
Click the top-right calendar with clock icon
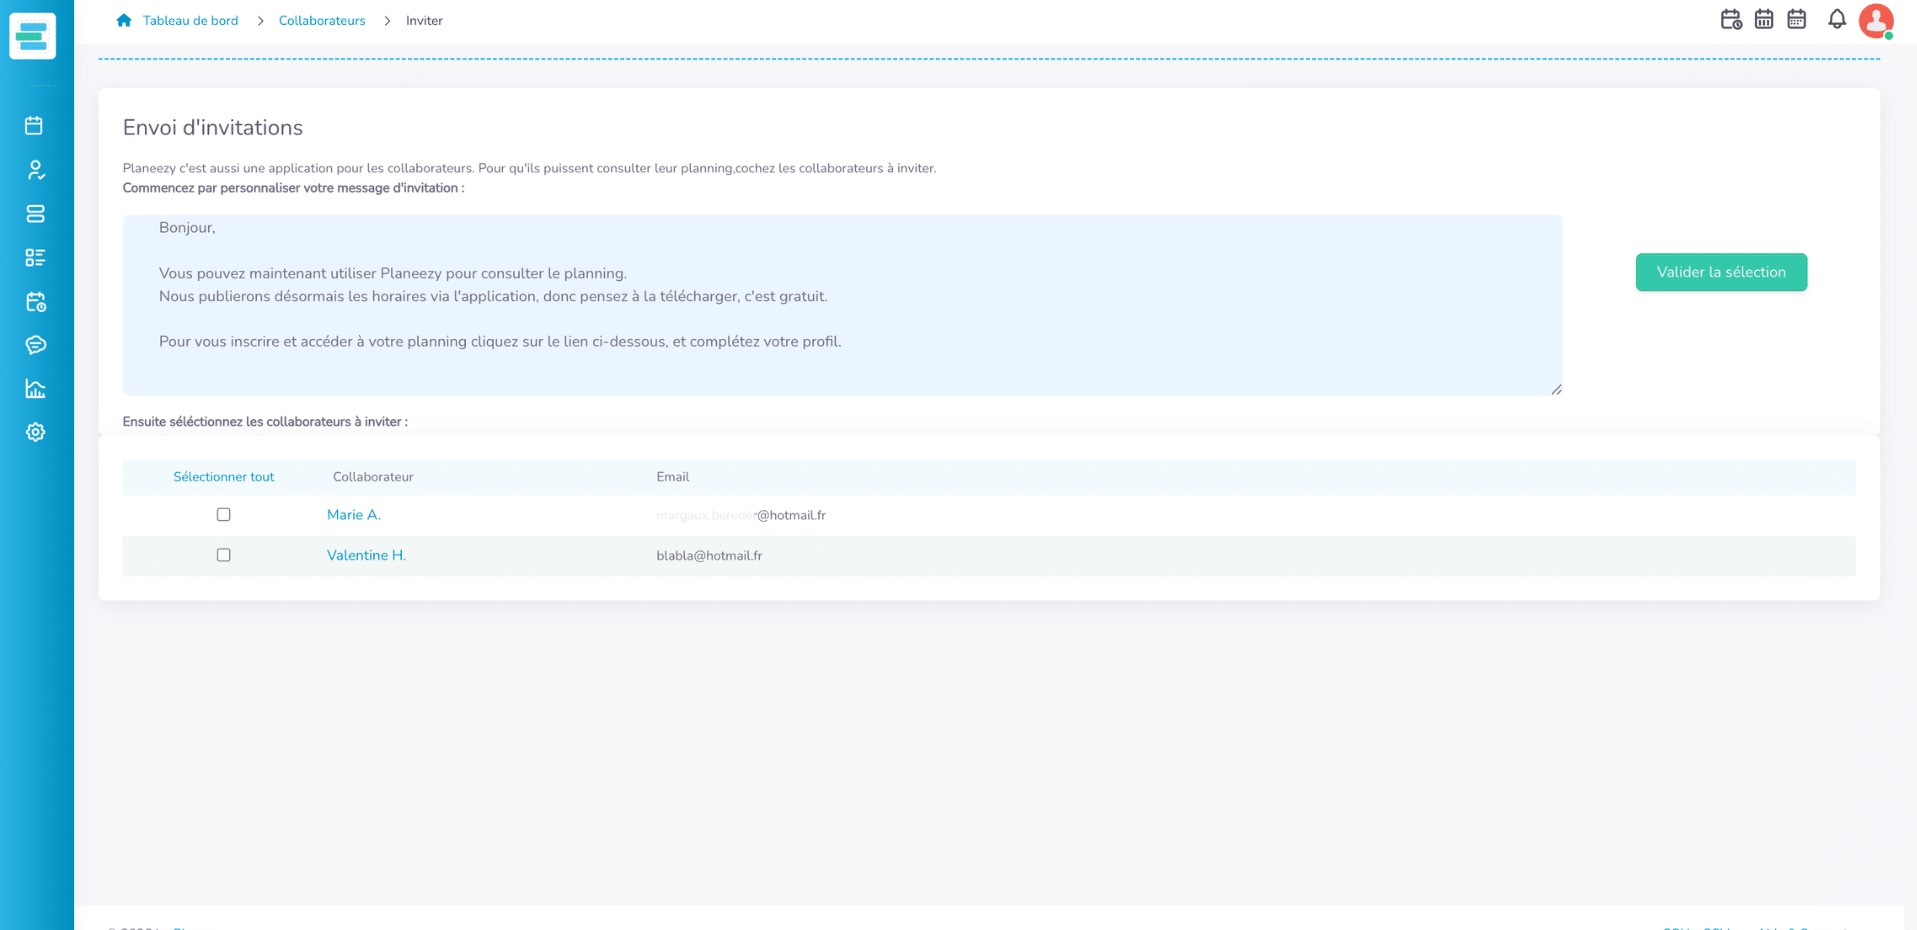point(1731,19)
